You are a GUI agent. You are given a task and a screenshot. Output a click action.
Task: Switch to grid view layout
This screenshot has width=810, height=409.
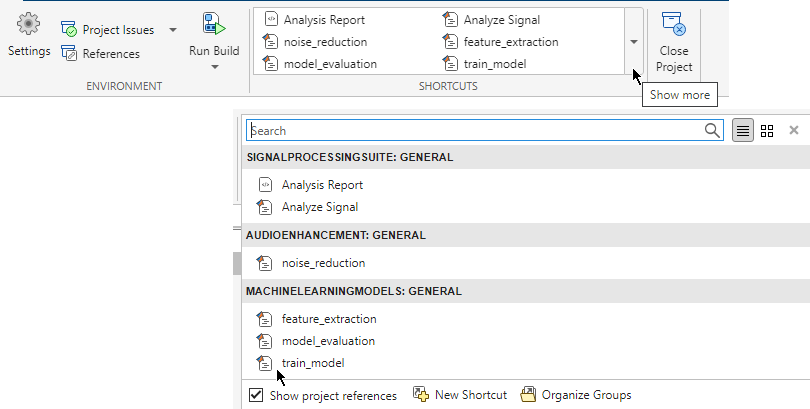point(767,130)
